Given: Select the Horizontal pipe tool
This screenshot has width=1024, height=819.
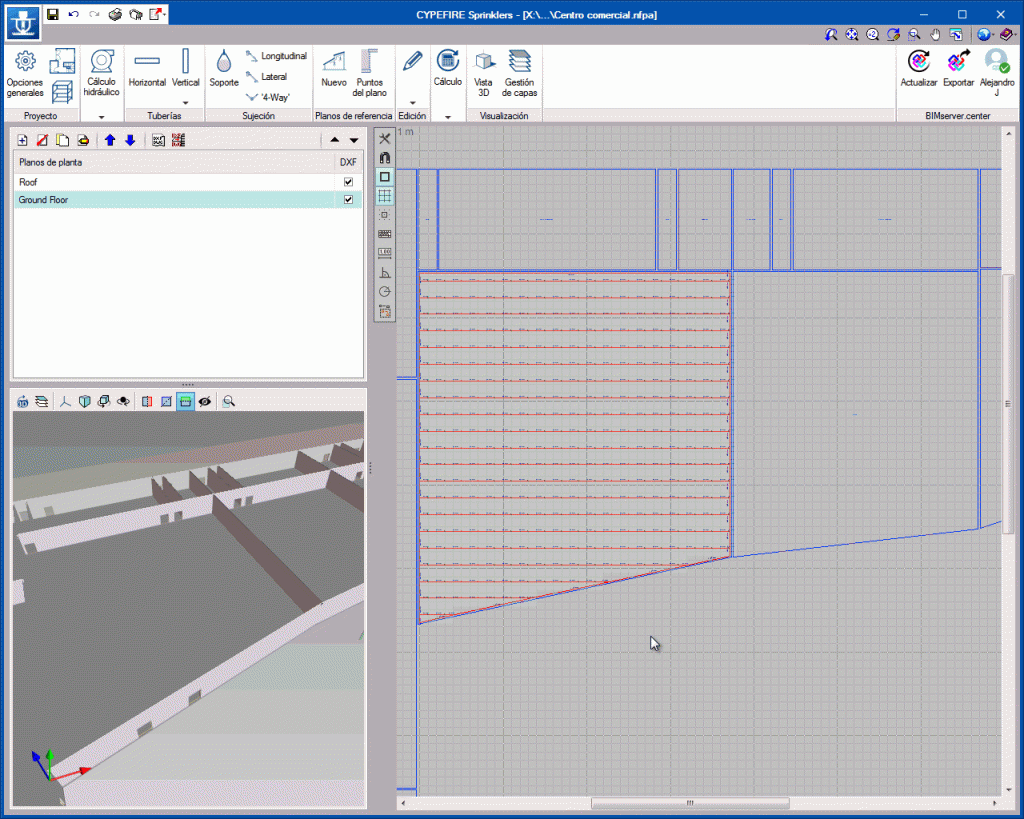Looking at the screenshot, I should coord(147,70).
